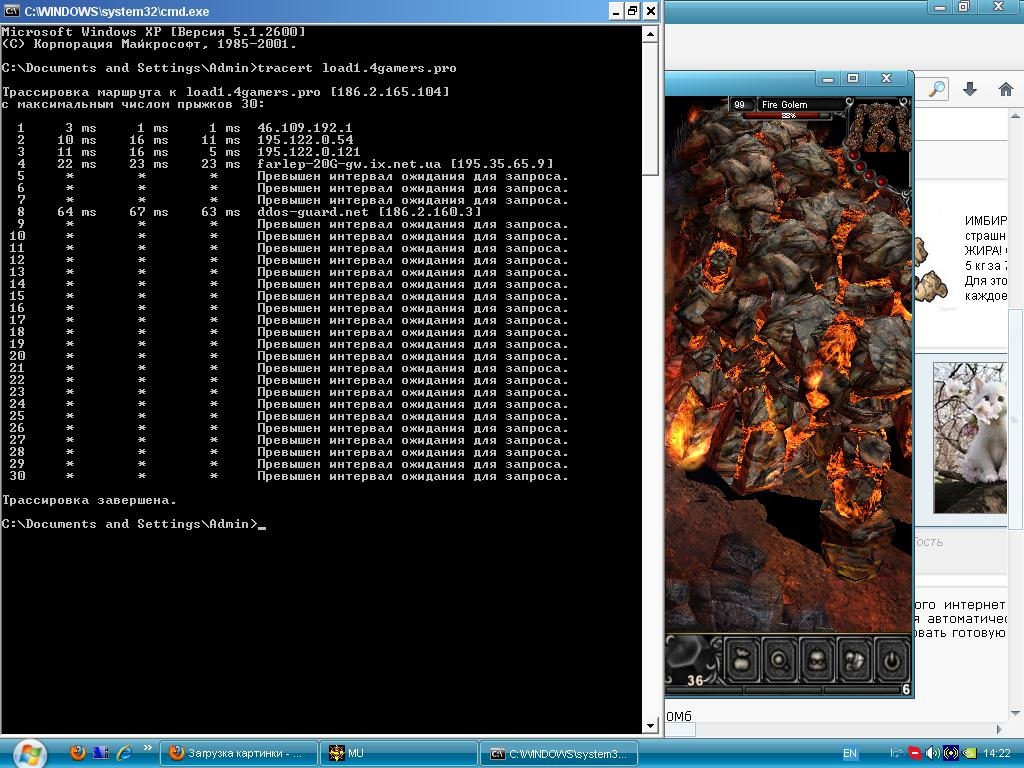
Task: Switch to Загрузка картинки Firefox taskbar button
Action: [x=238, y=753]
